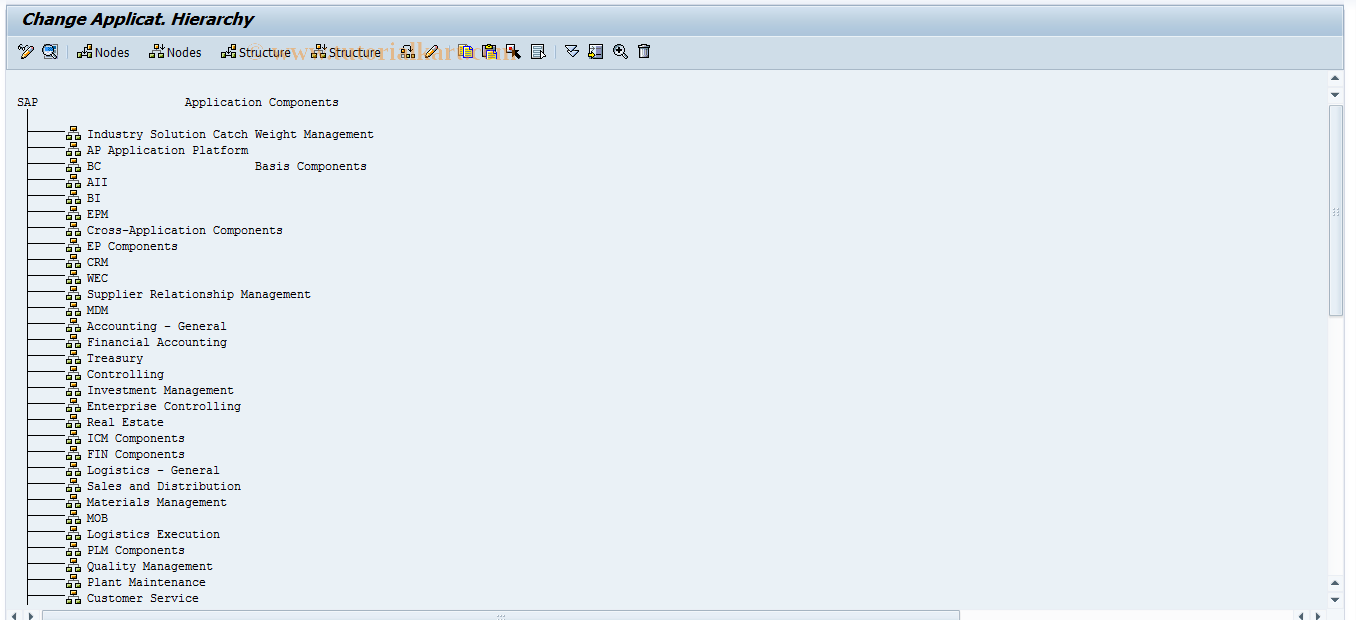Click the expand subtree triangle icon
Screen dimensions: 1356x620
point(572,52)
